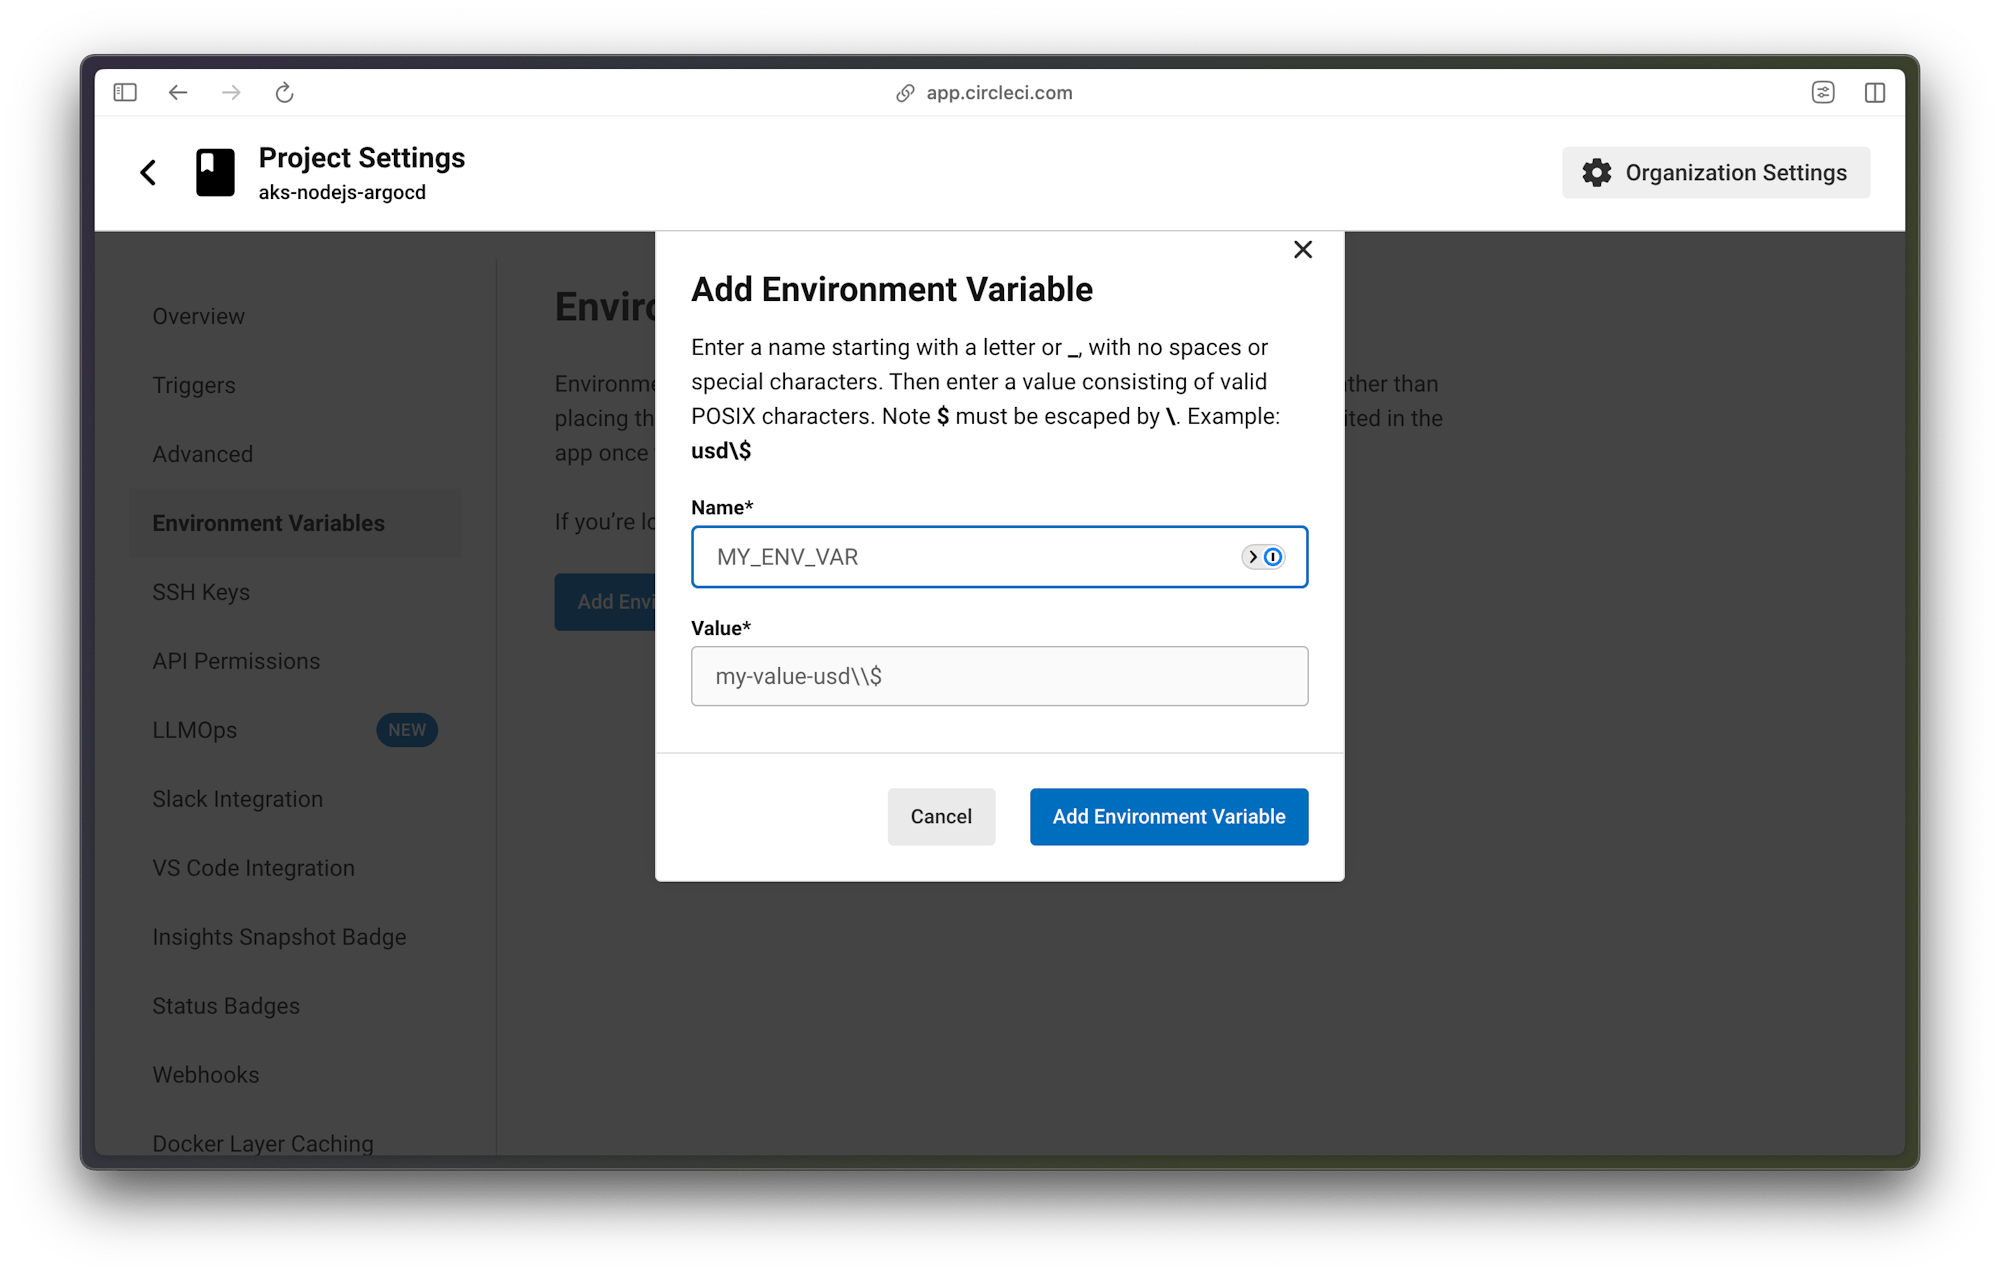
Task: Select the Slack Integration option
Action: (237, 798)
